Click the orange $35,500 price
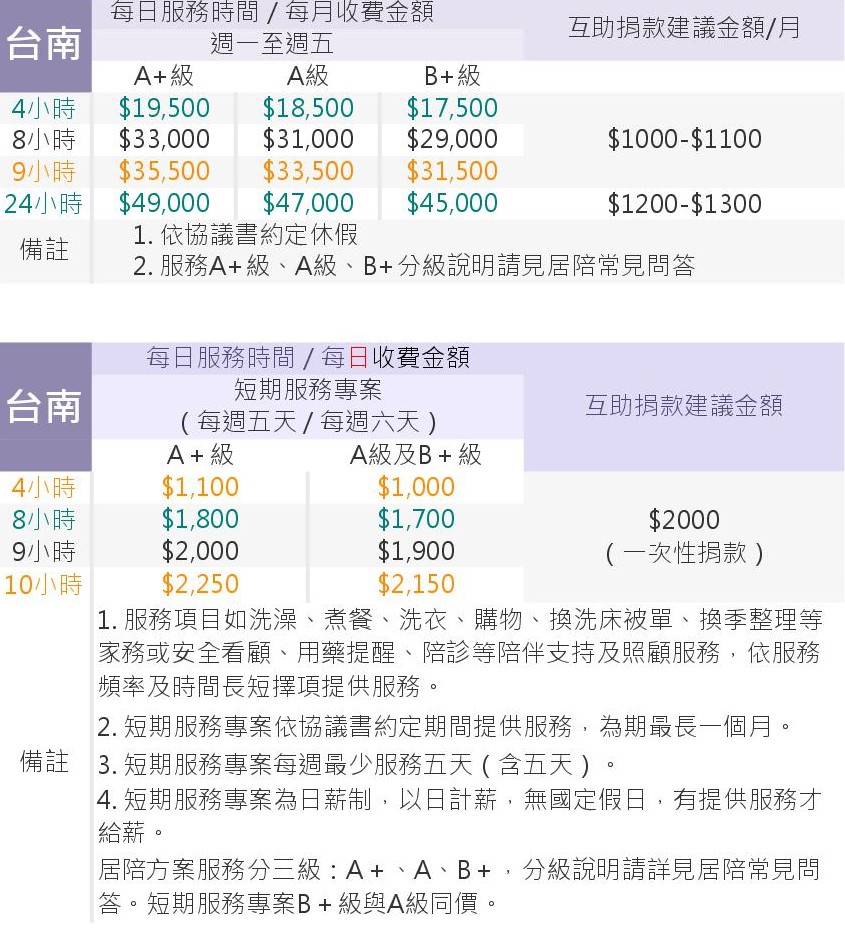This screenshot has height=929, width=845. [164, 171]
